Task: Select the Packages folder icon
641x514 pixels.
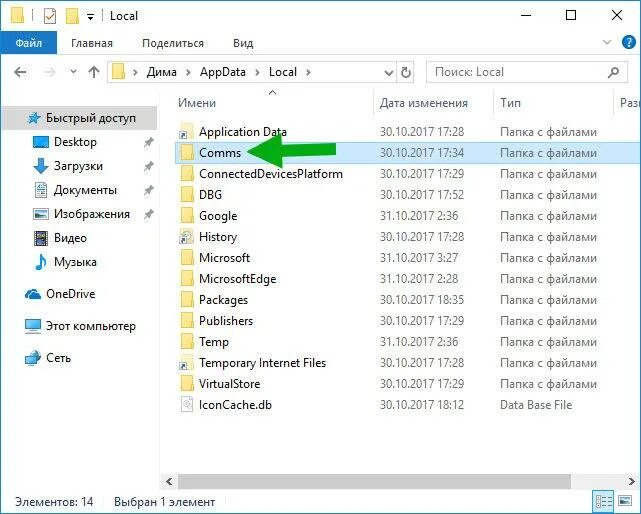Action: pyautogui.click(x=187, y=300)
